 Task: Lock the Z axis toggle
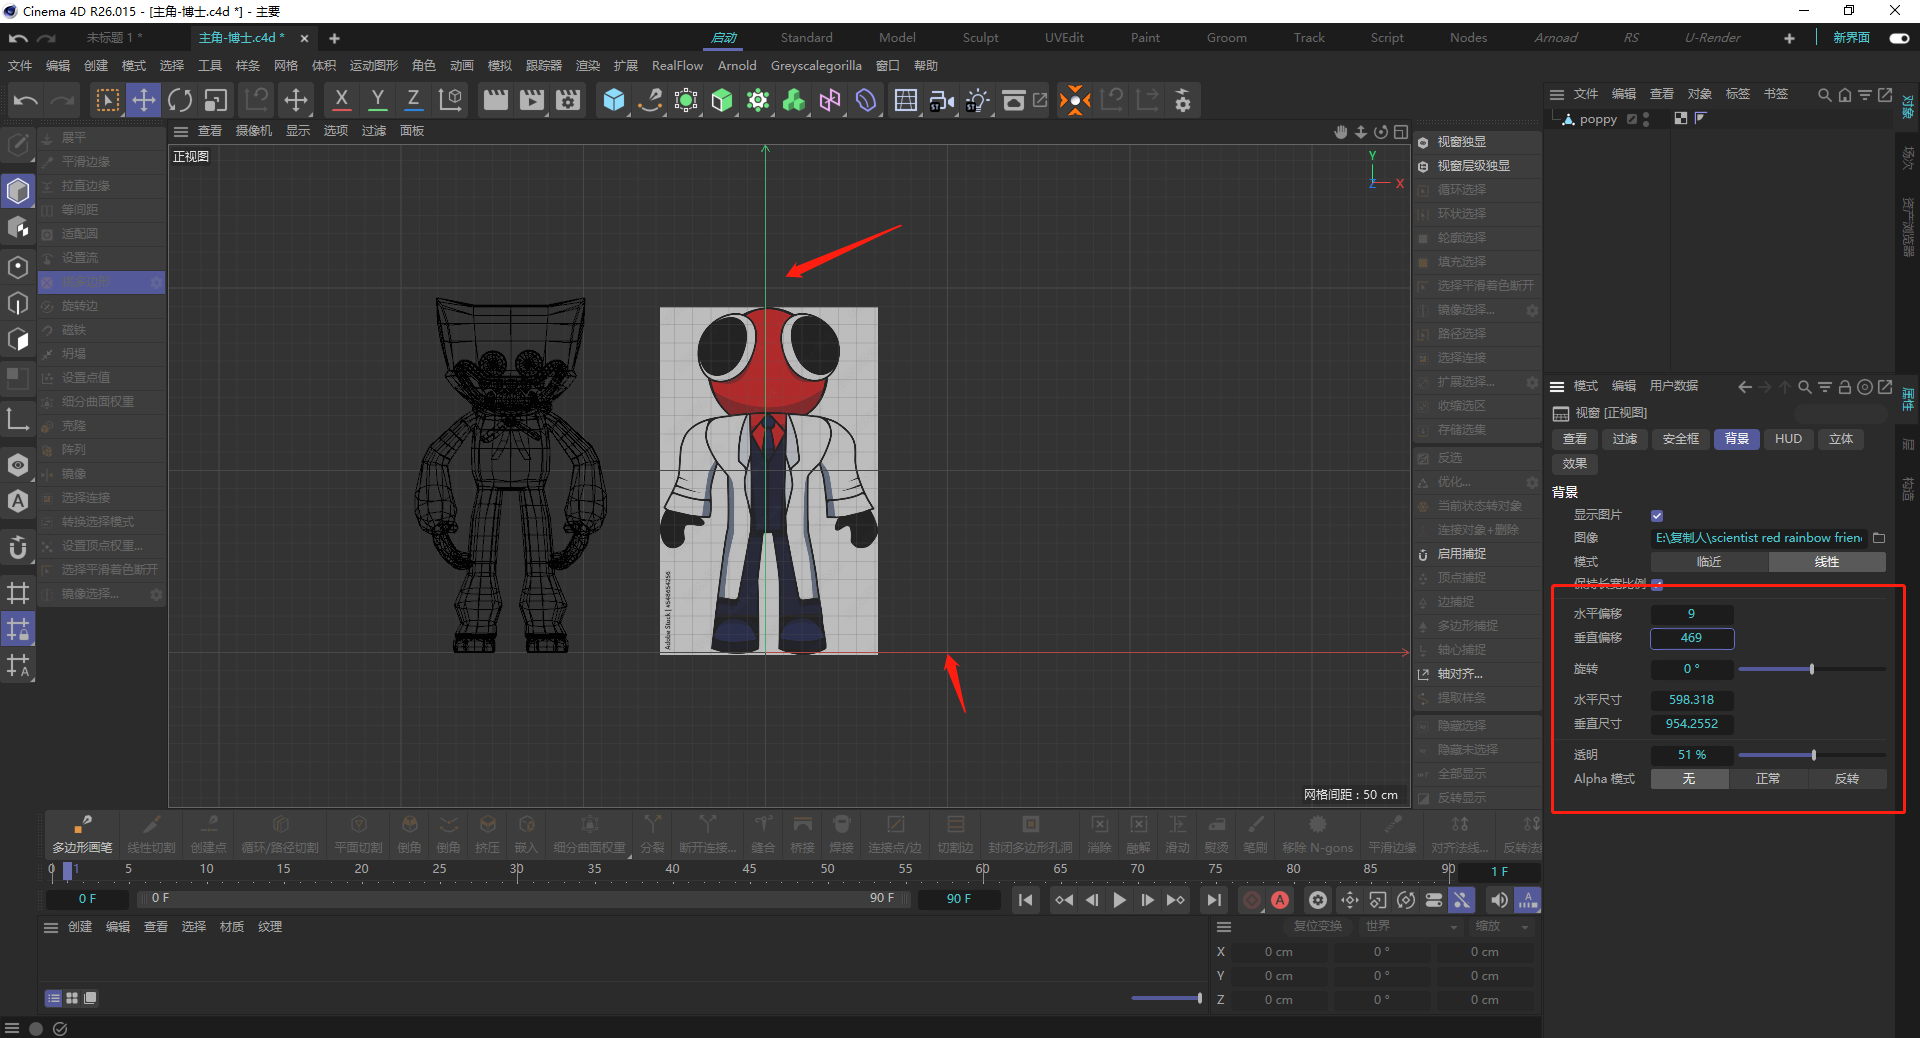click(413, 100)
